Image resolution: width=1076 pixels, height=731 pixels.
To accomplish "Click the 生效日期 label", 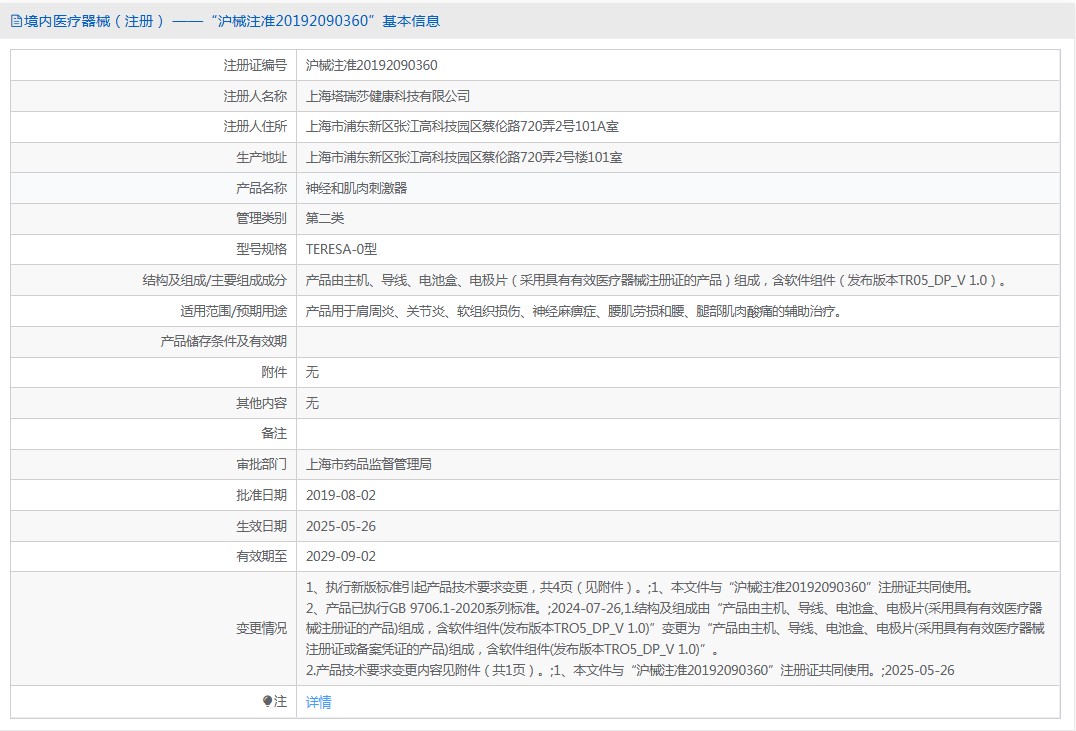I will tap(261, 526).
